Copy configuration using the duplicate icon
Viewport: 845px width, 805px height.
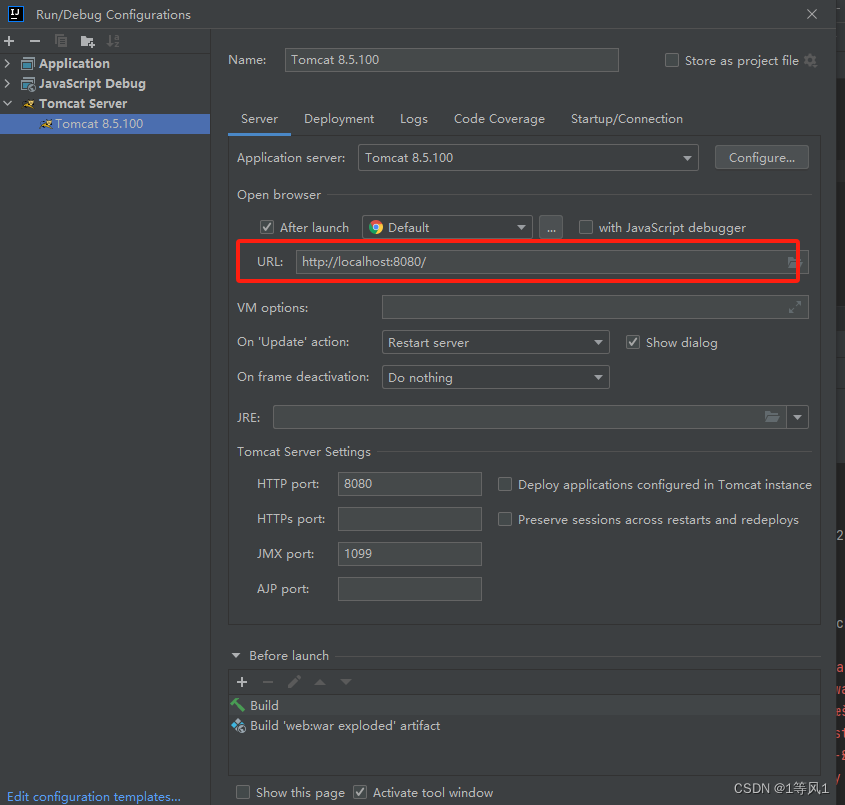pyautogui.click(x=61, y=41)
